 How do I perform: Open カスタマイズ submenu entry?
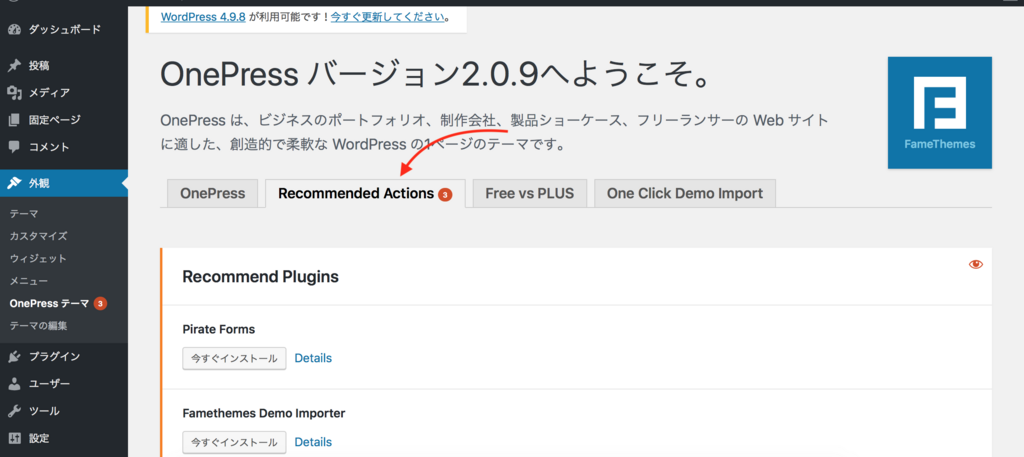[x=39, y=236]
